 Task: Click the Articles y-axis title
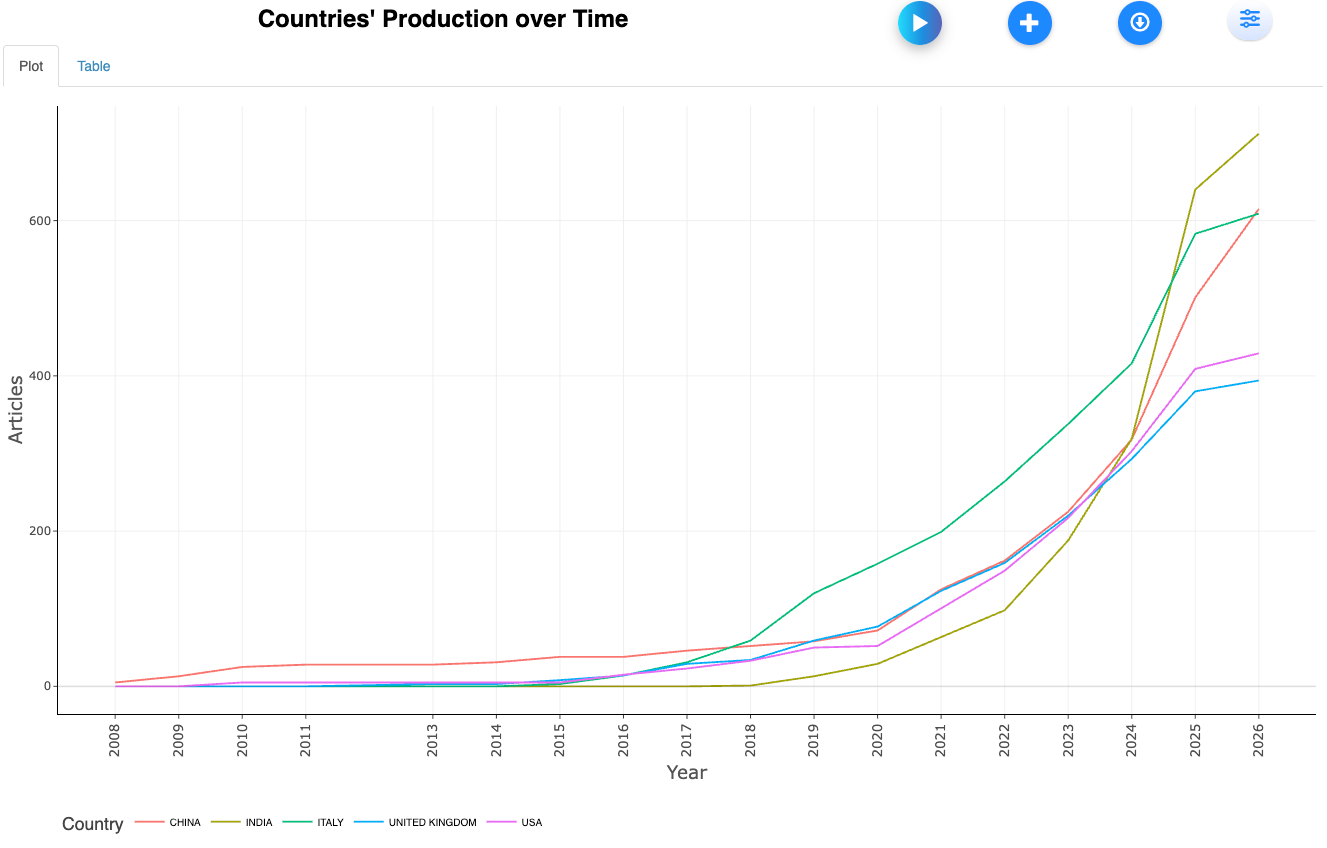point(16,409)
